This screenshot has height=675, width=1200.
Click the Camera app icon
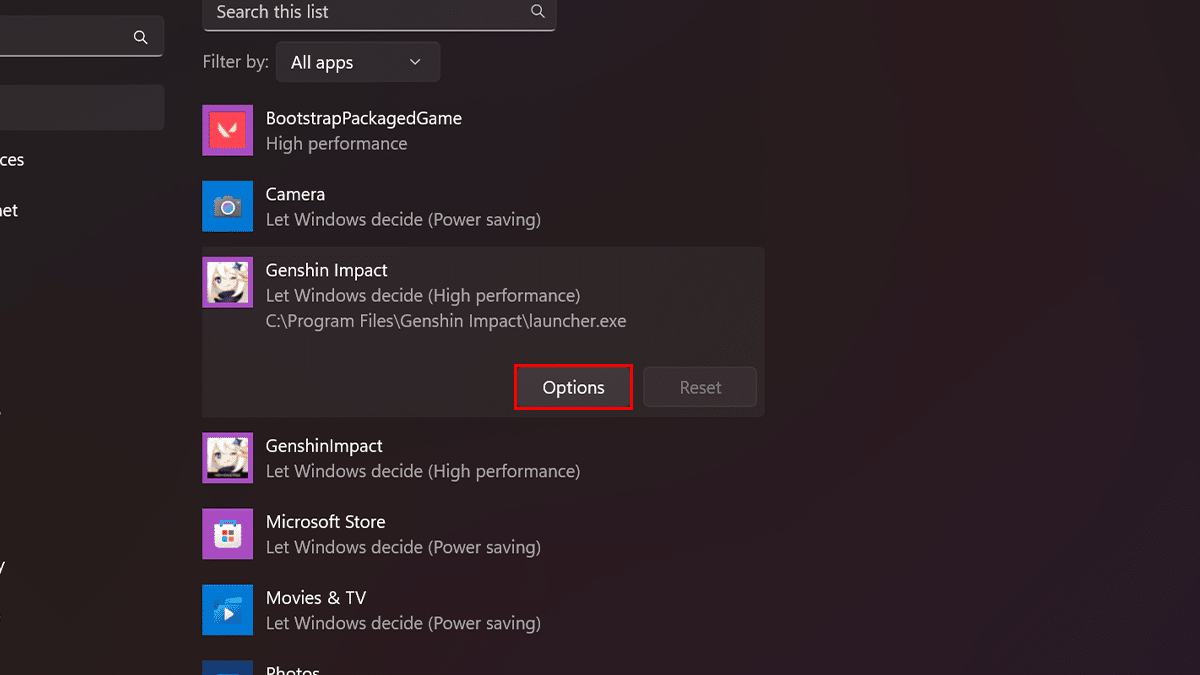click(227, 207)
